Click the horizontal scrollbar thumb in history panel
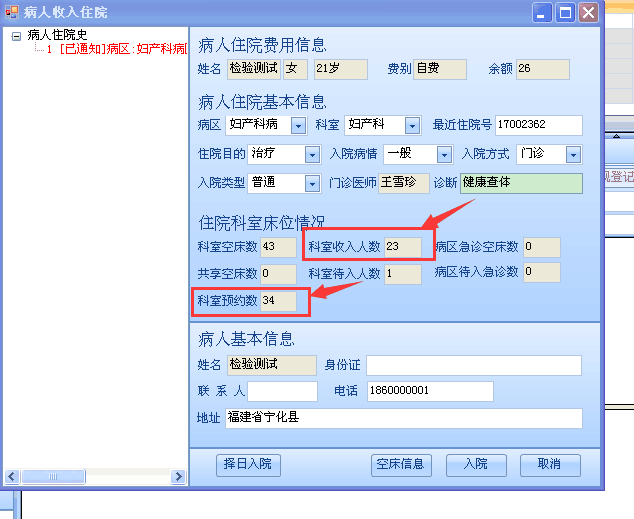This screenshot has height=519, width=634. click(x=53, y=477)
